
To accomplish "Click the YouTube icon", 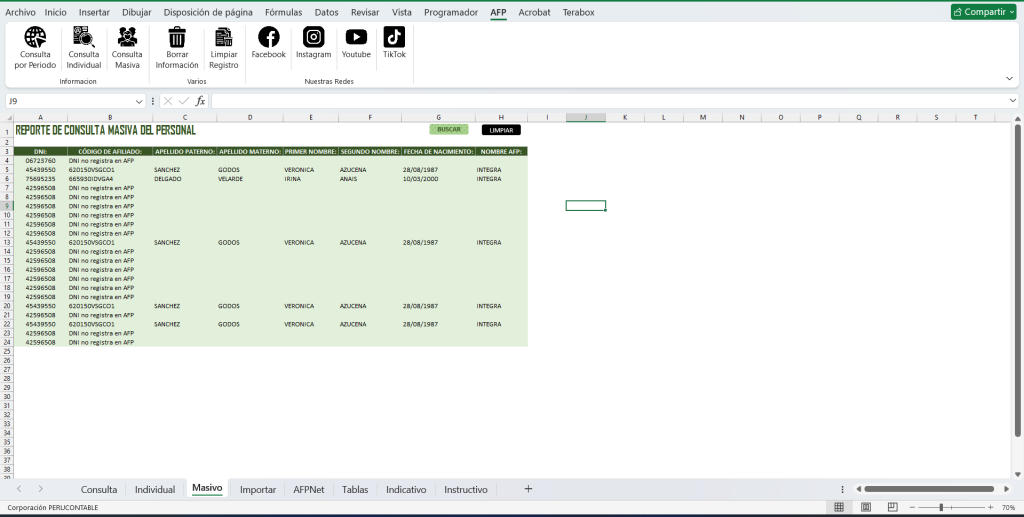I will click(355, 38).
